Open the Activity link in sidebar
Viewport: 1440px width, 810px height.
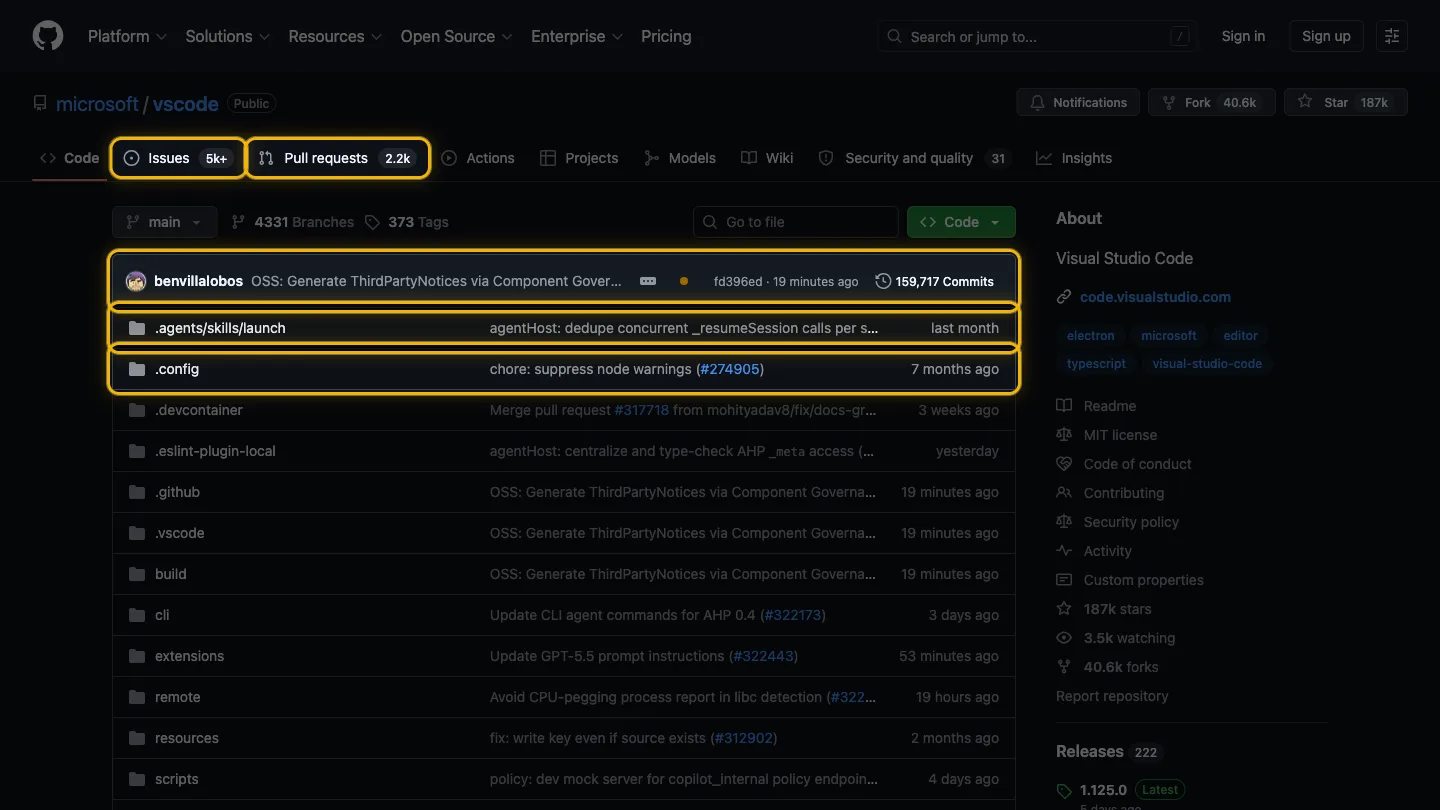(x=1094, y=551)
